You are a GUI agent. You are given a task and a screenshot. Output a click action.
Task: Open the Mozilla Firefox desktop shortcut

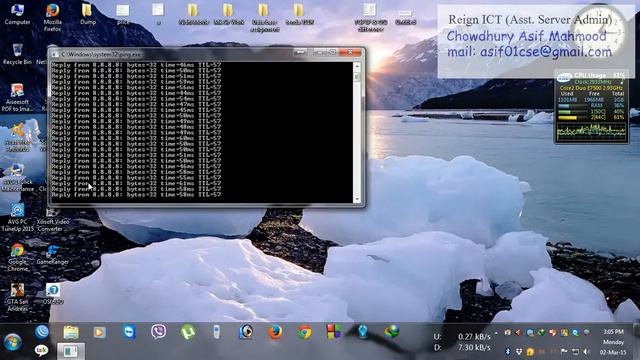coord(52,17)
